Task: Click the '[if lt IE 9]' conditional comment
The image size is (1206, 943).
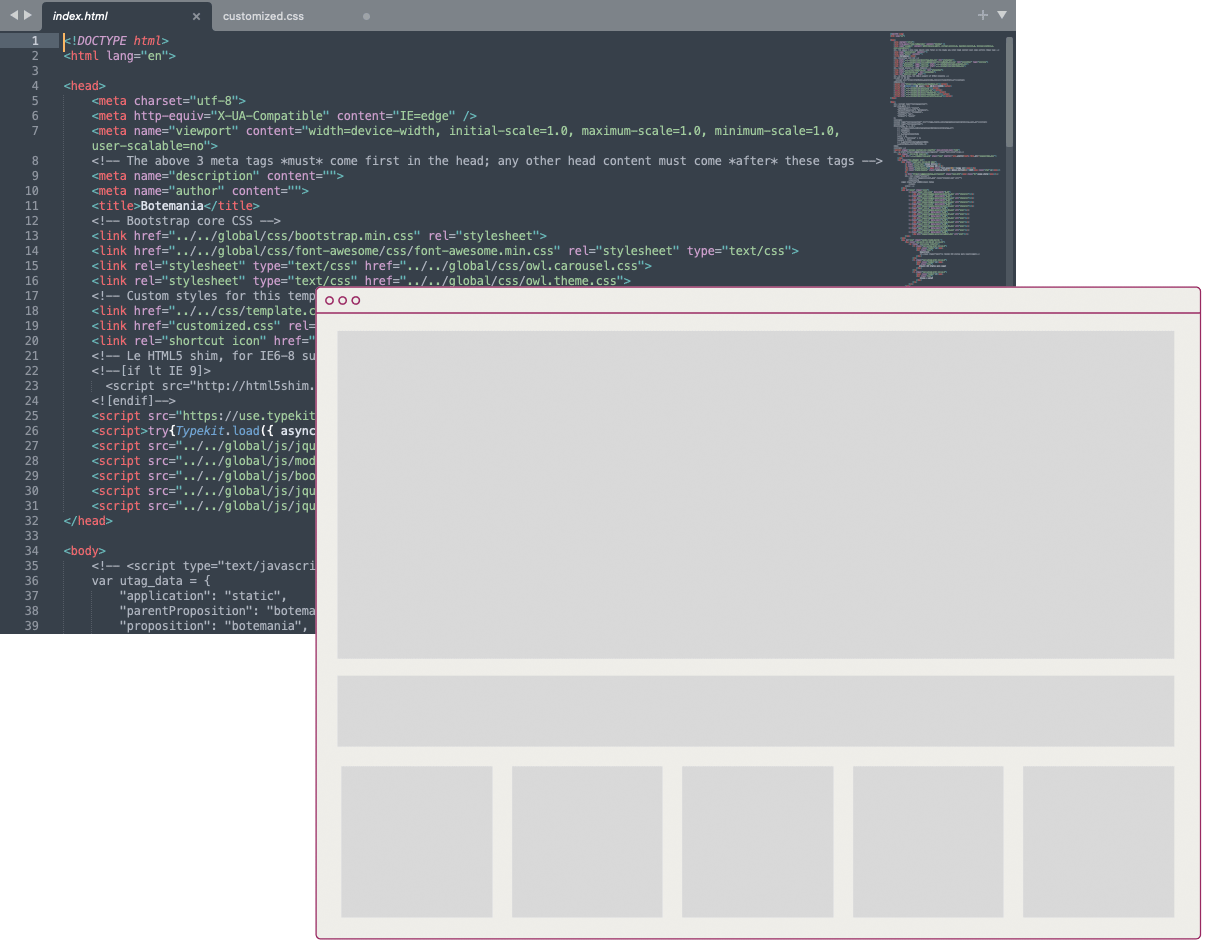Action: (x=151, y=371)
